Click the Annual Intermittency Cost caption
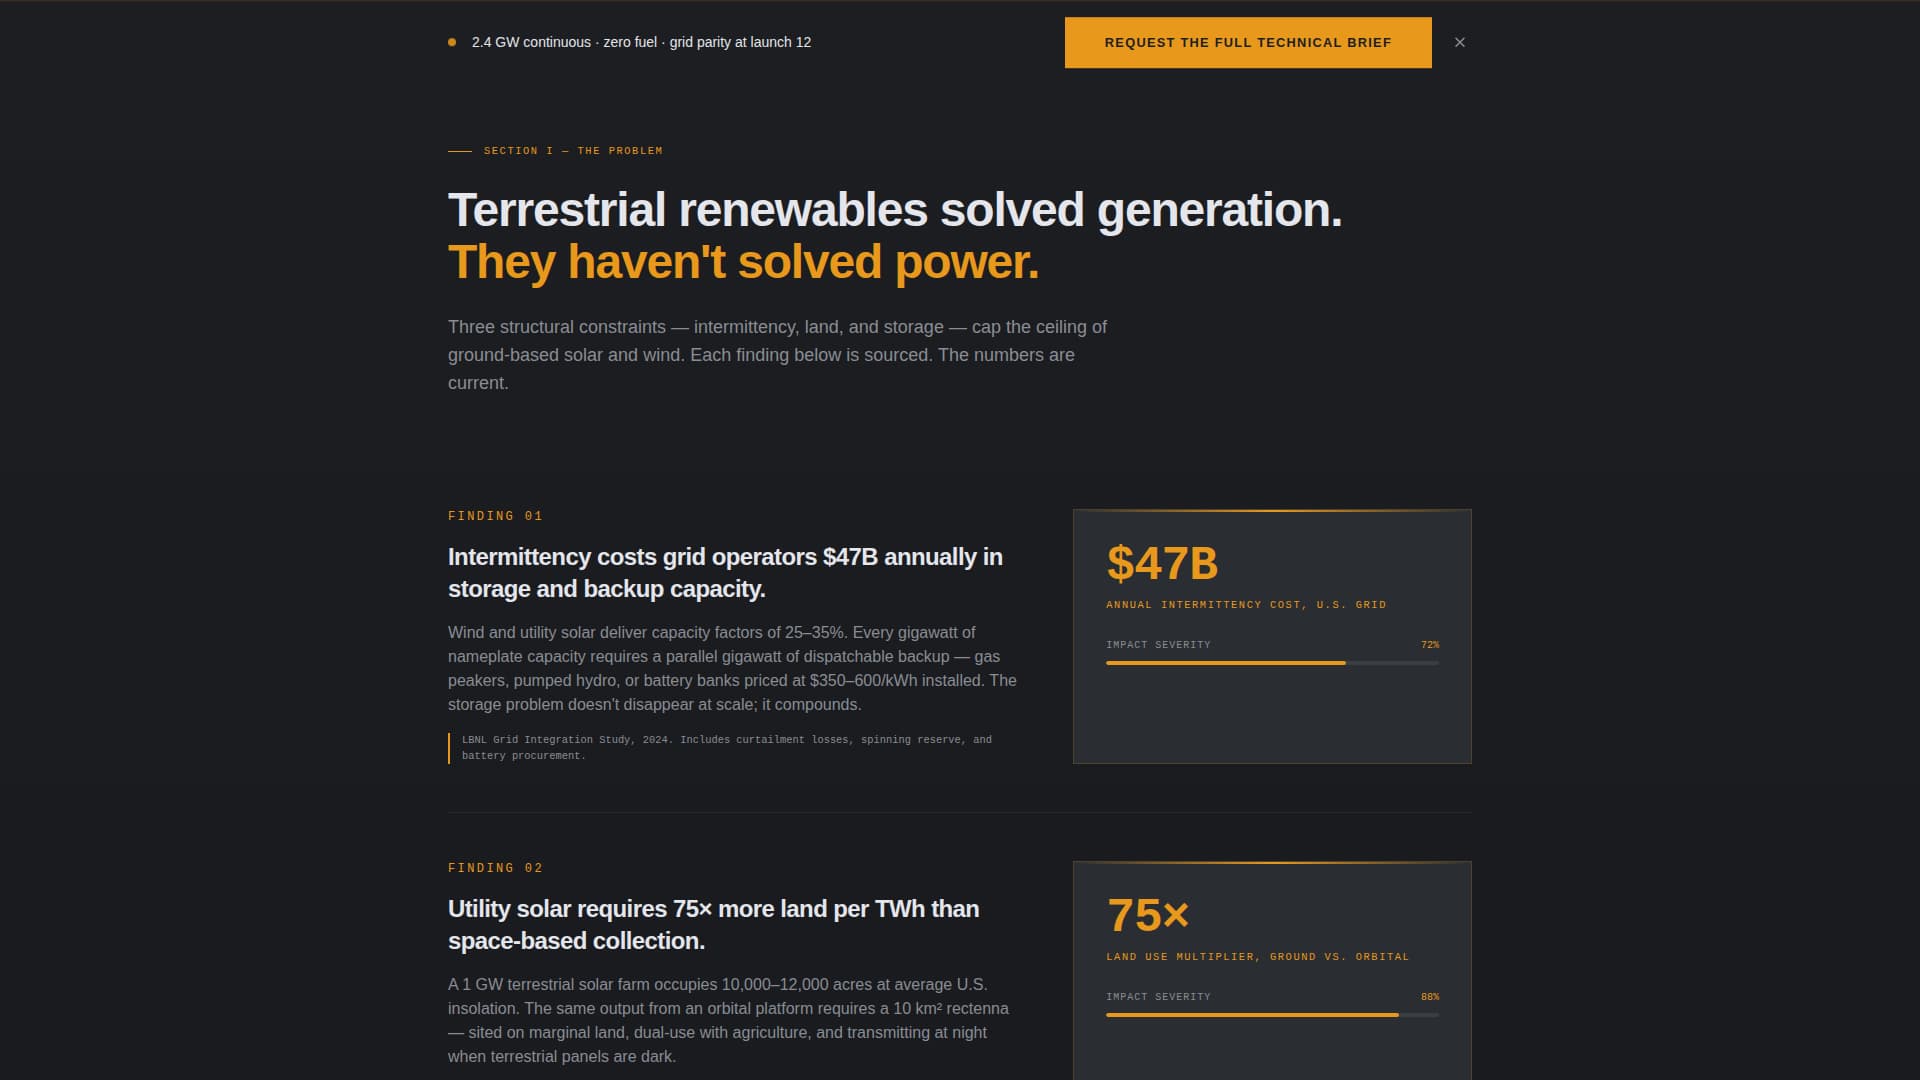This screenshot has height=1080, width=1920. tap(1246, 605)
